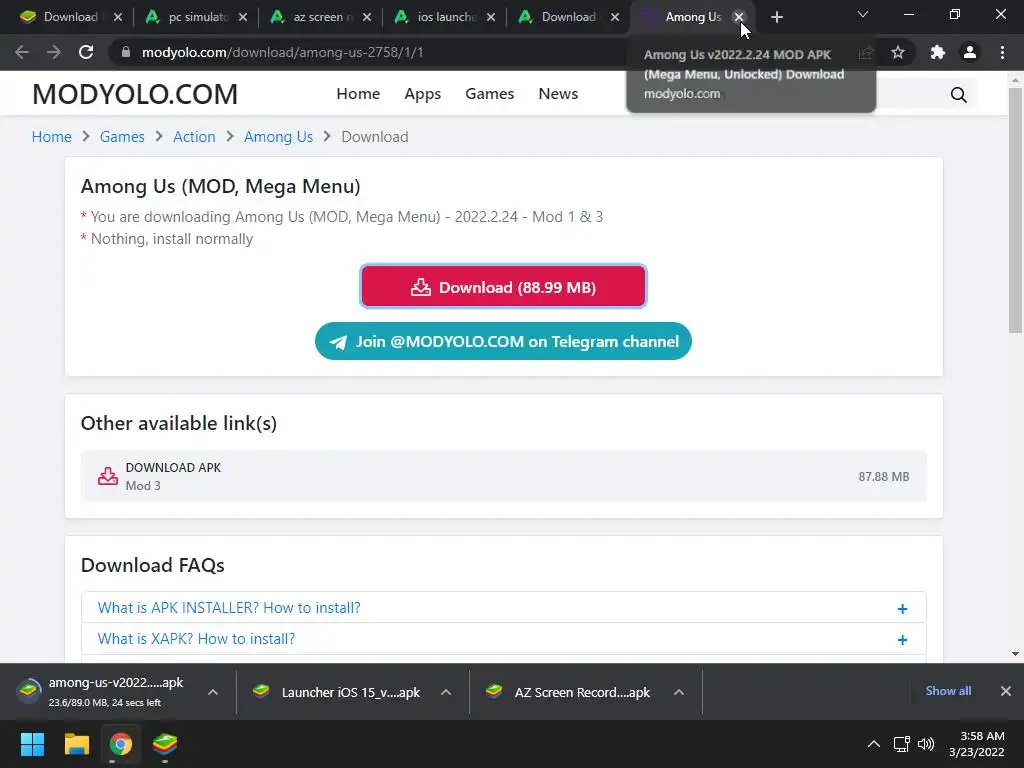Close the pc simulator tab
1024x768 pixels.
coord(243,17)
